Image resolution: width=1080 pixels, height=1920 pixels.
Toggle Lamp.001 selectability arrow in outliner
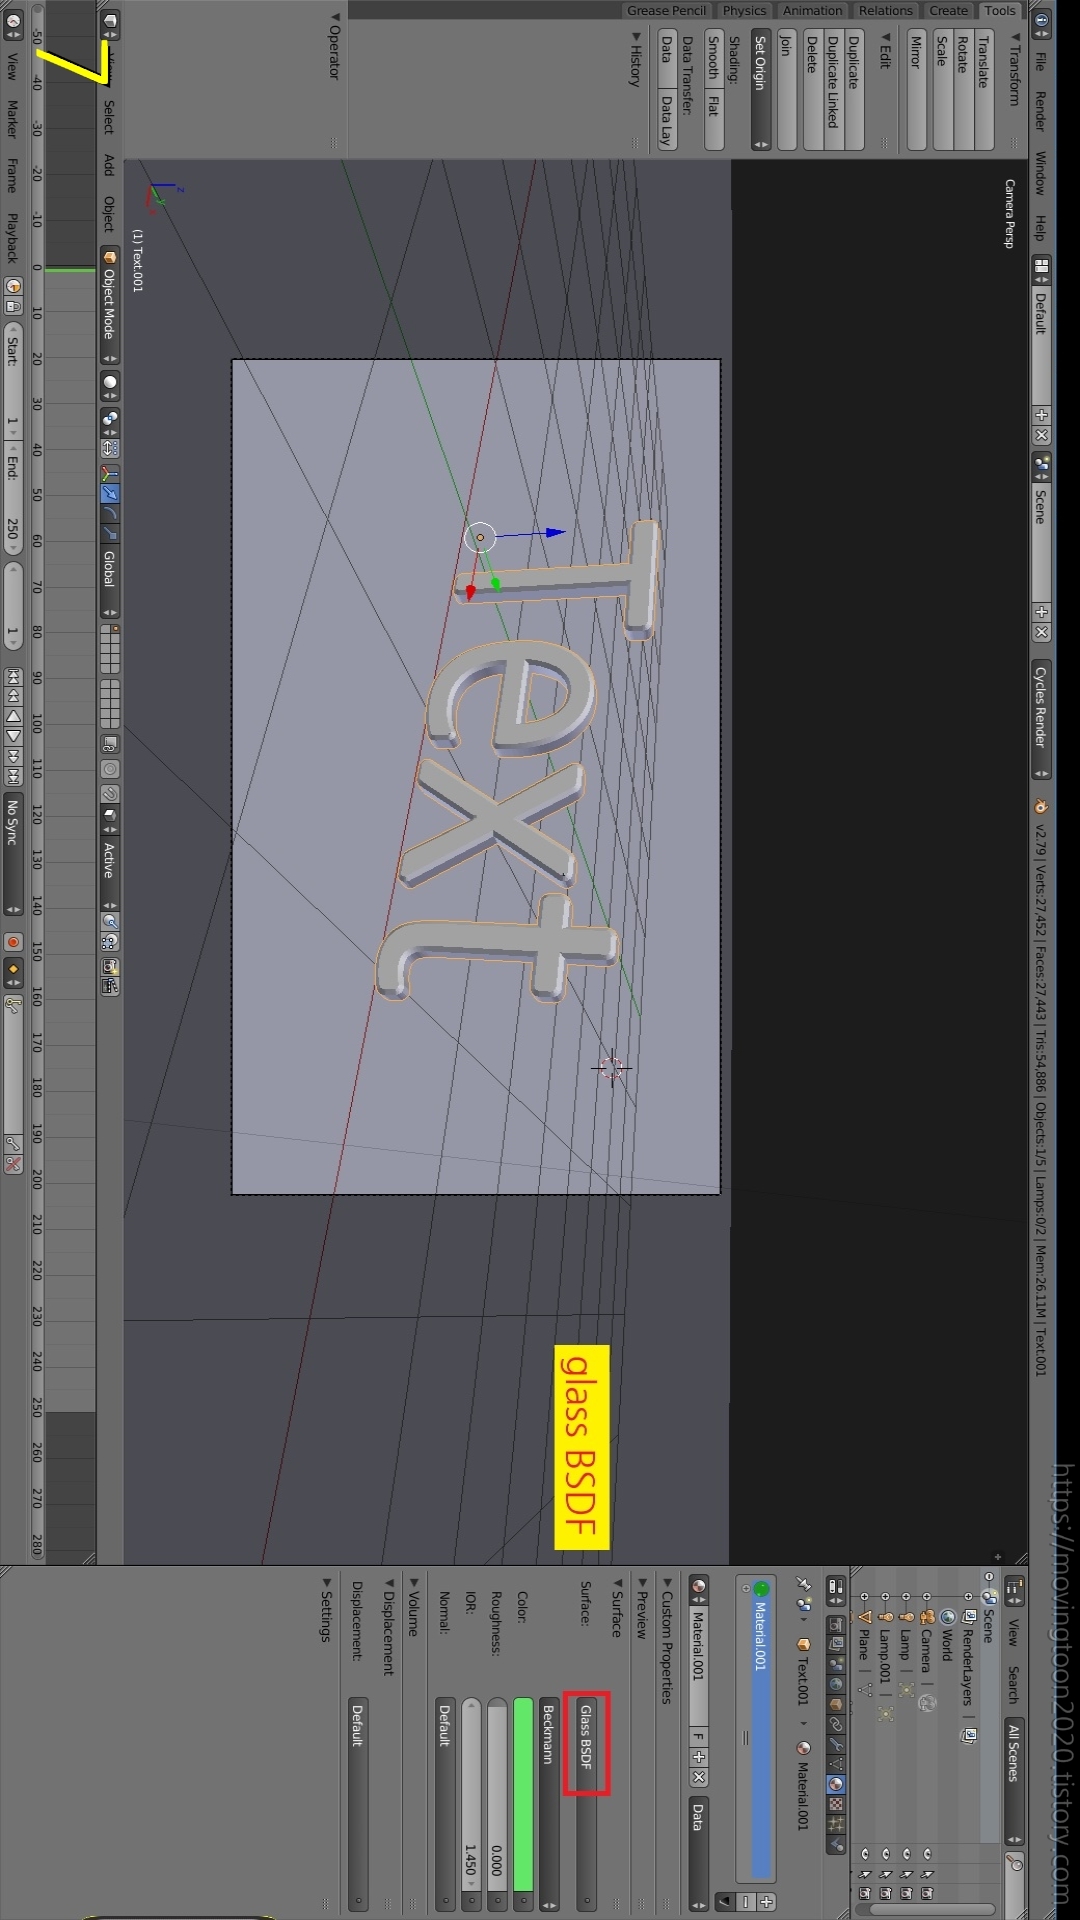(886, 1874)
